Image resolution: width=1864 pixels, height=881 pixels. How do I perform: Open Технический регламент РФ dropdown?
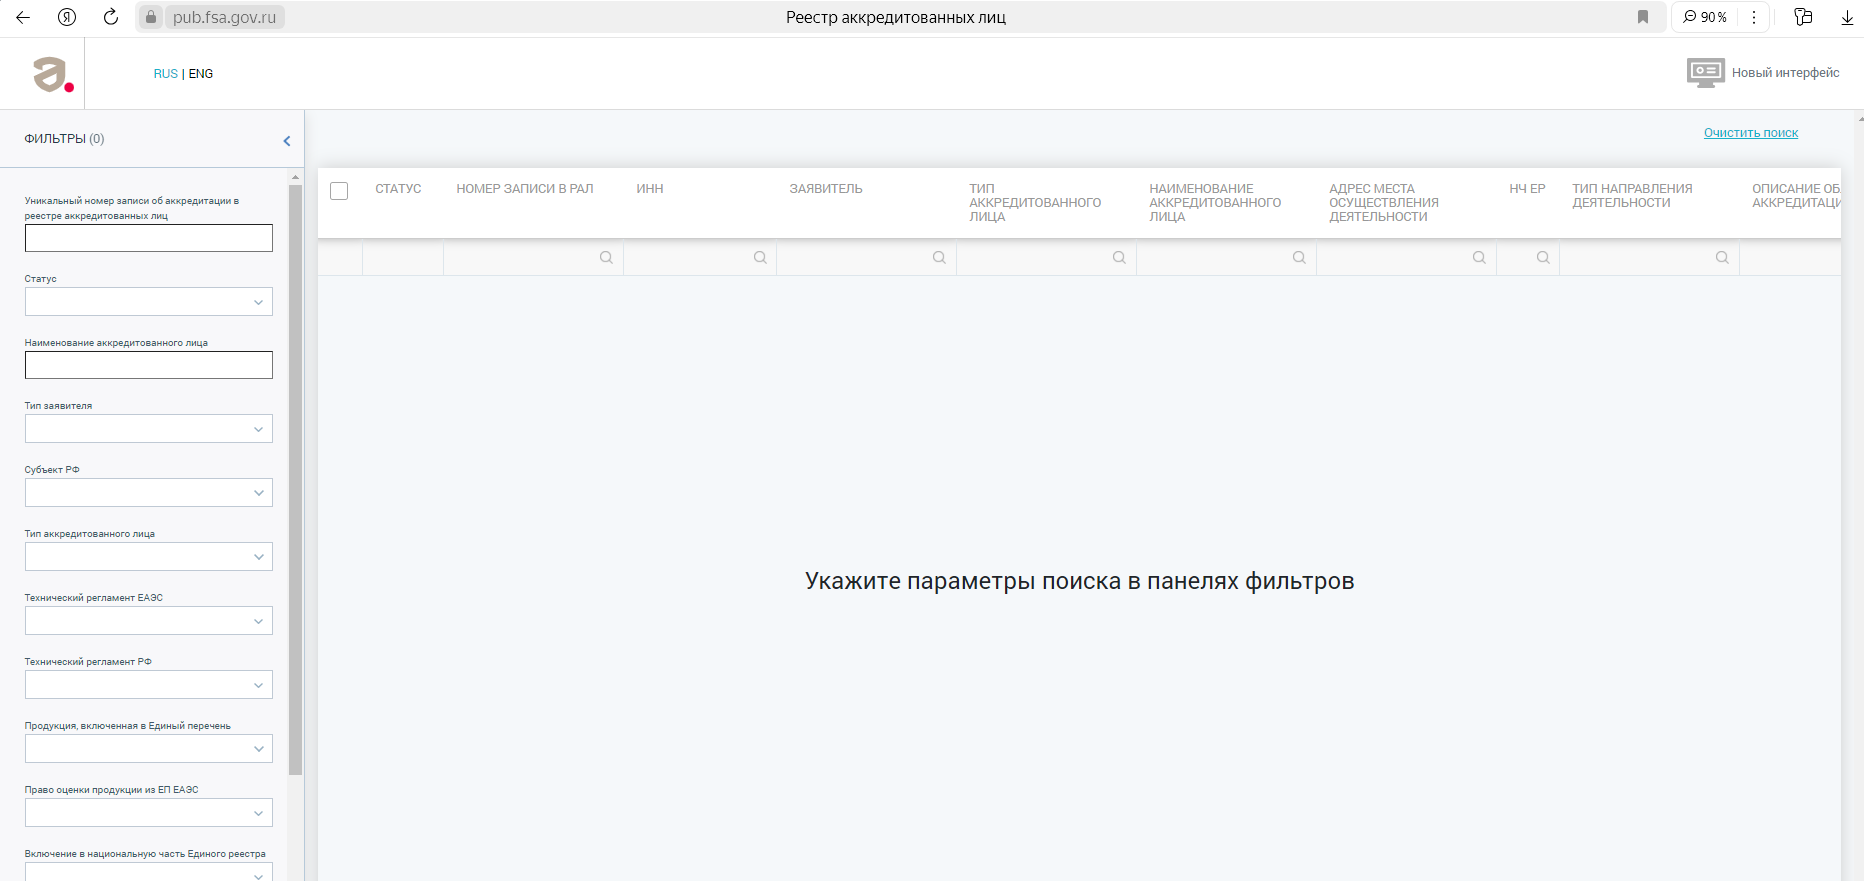(x=149, y=685)
